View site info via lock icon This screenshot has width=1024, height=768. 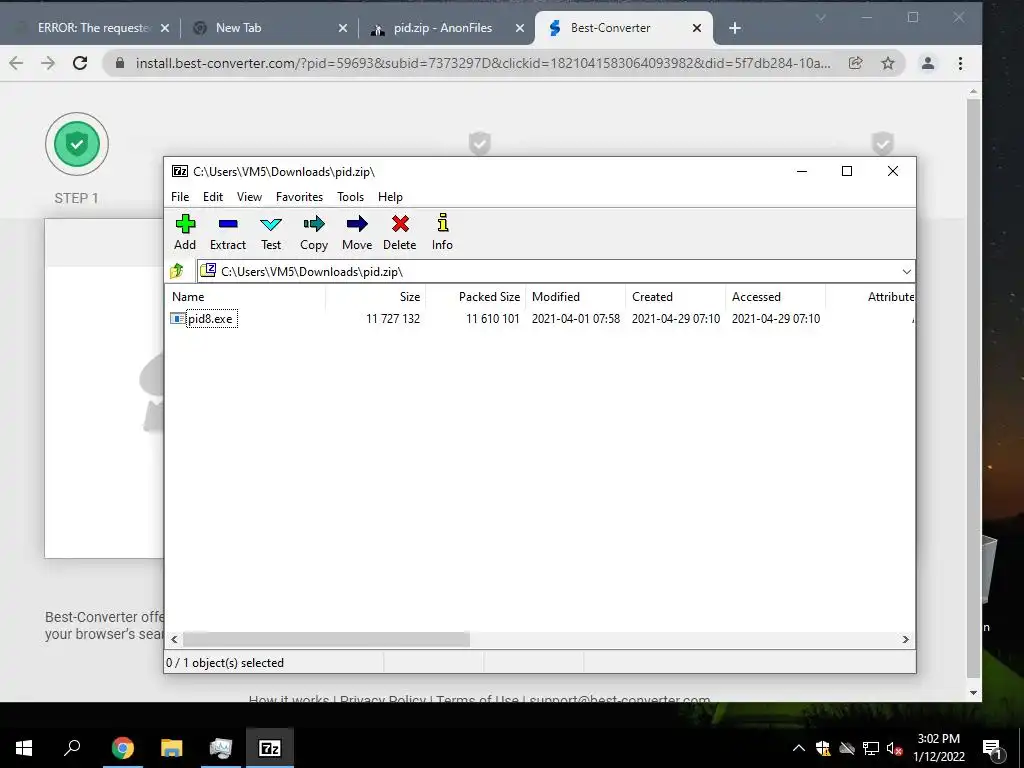click(120, 63)
